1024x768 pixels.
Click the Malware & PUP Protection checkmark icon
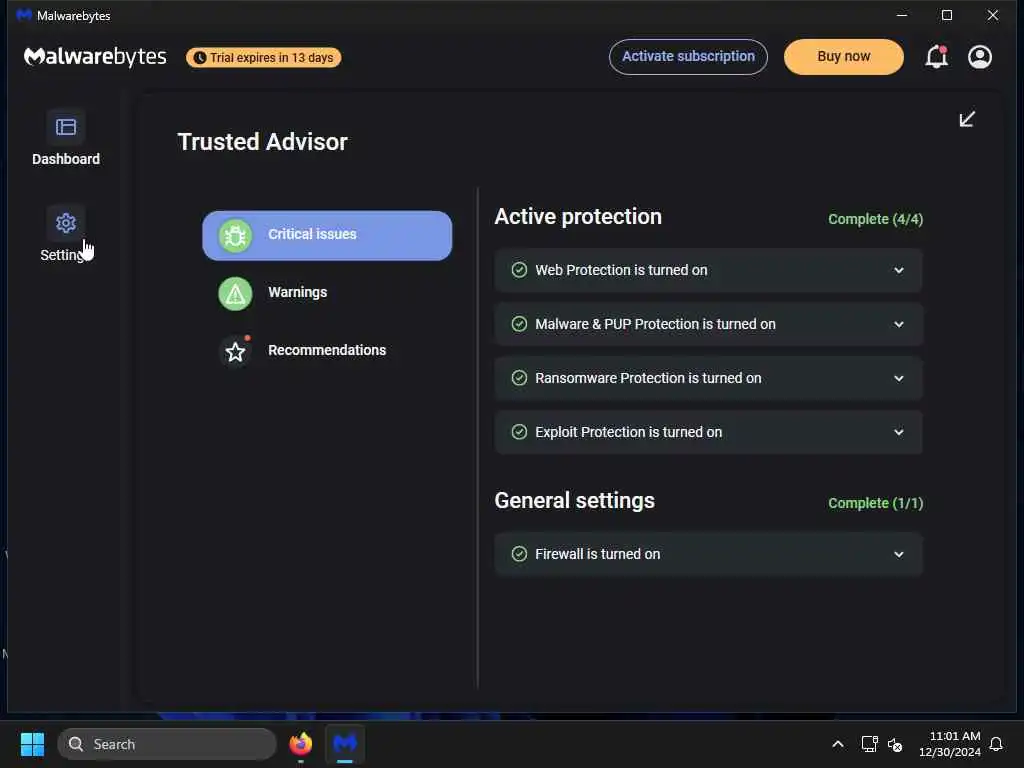(519, 324)
